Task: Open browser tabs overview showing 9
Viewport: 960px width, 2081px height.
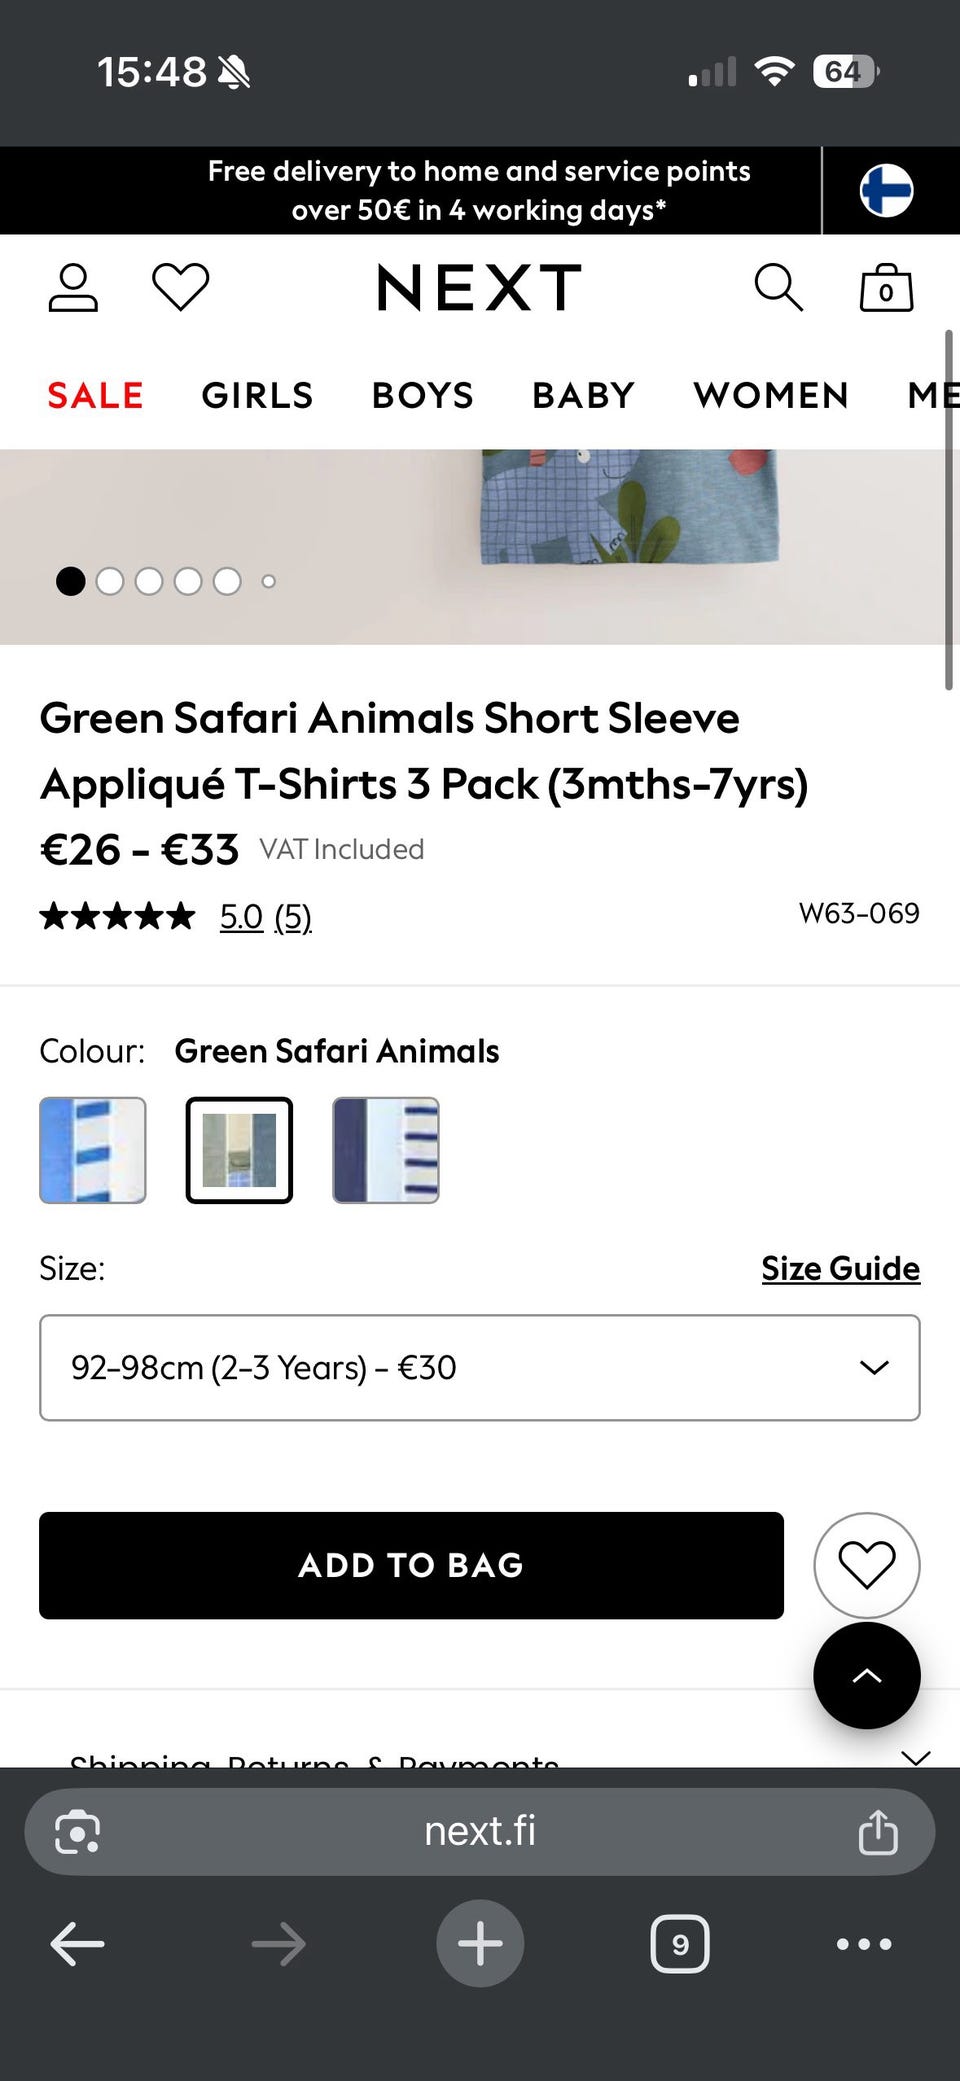Action: point(680,1944)
